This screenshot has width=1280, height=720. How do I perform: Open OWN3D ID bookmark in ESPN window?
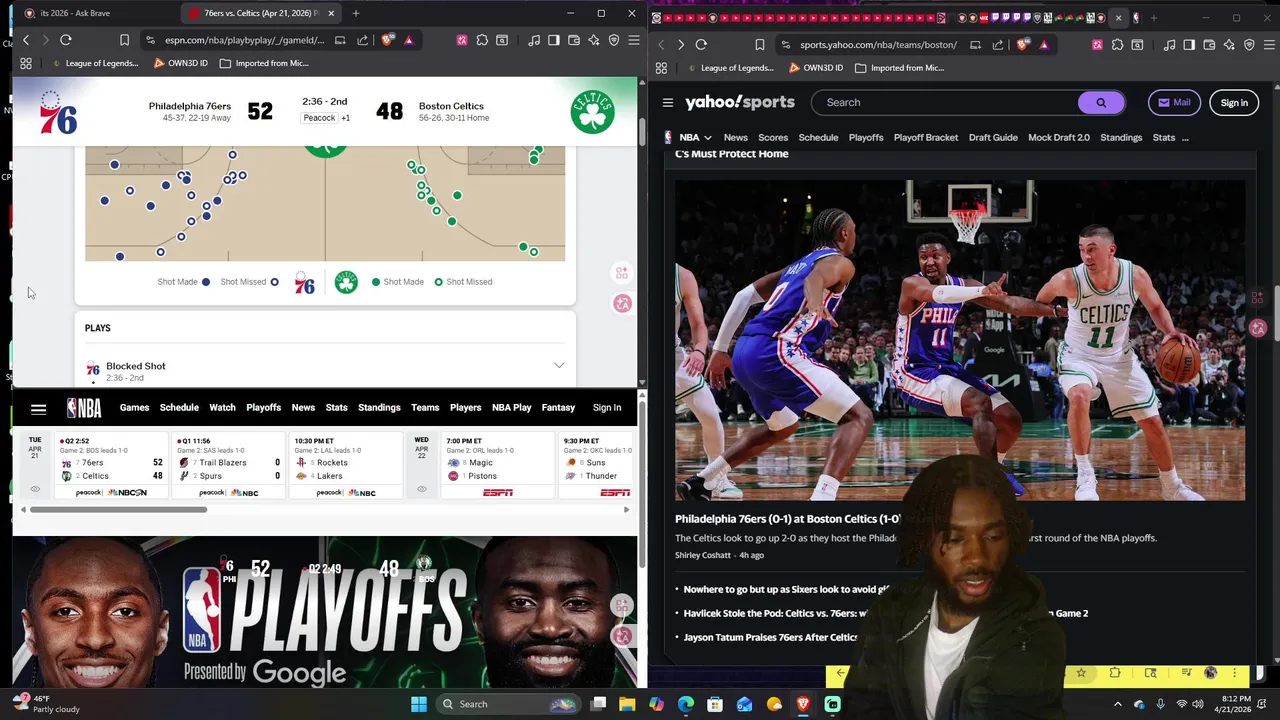point(180,63)
